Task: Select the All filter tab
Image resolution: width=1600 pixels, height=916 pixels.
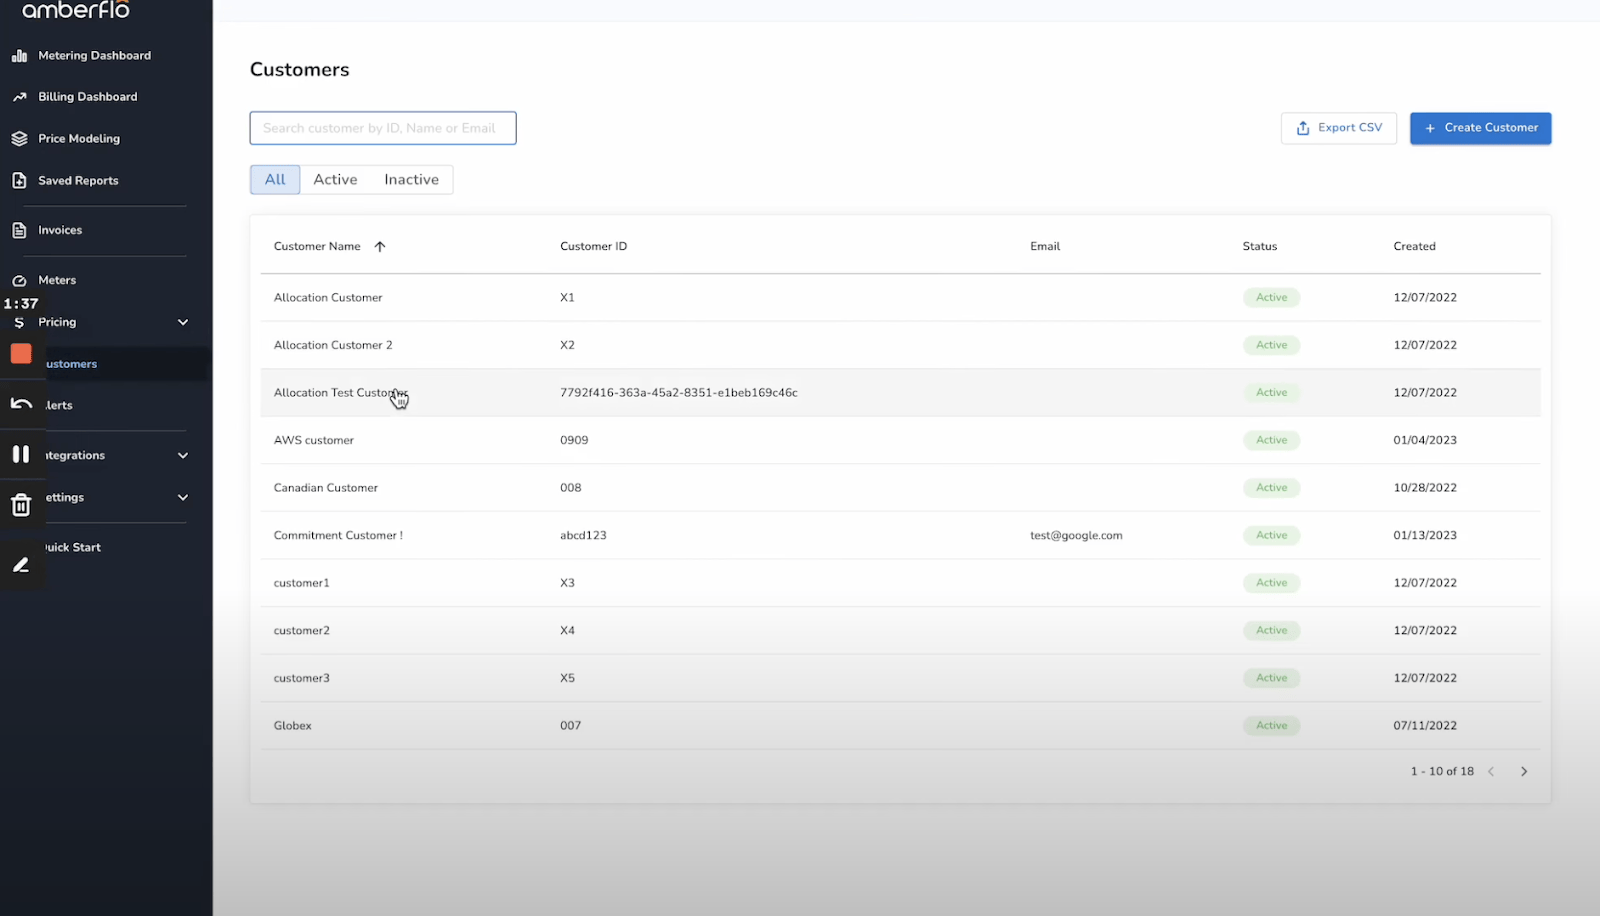Action: 274,179
